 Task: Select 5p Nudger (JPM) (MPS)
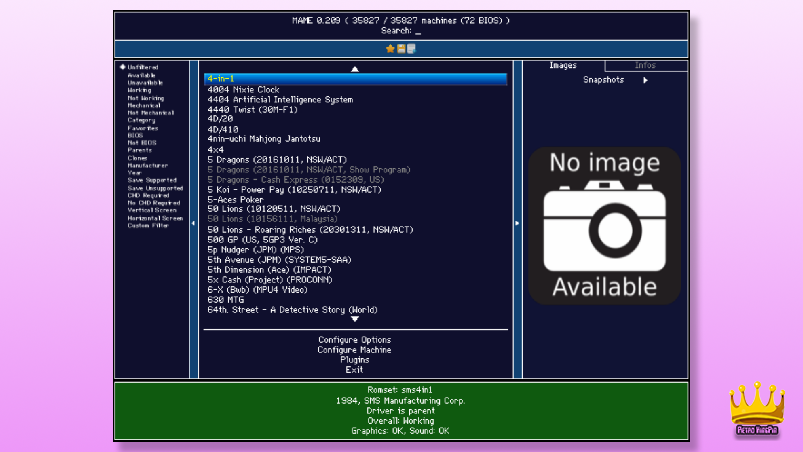coord(256,250)
